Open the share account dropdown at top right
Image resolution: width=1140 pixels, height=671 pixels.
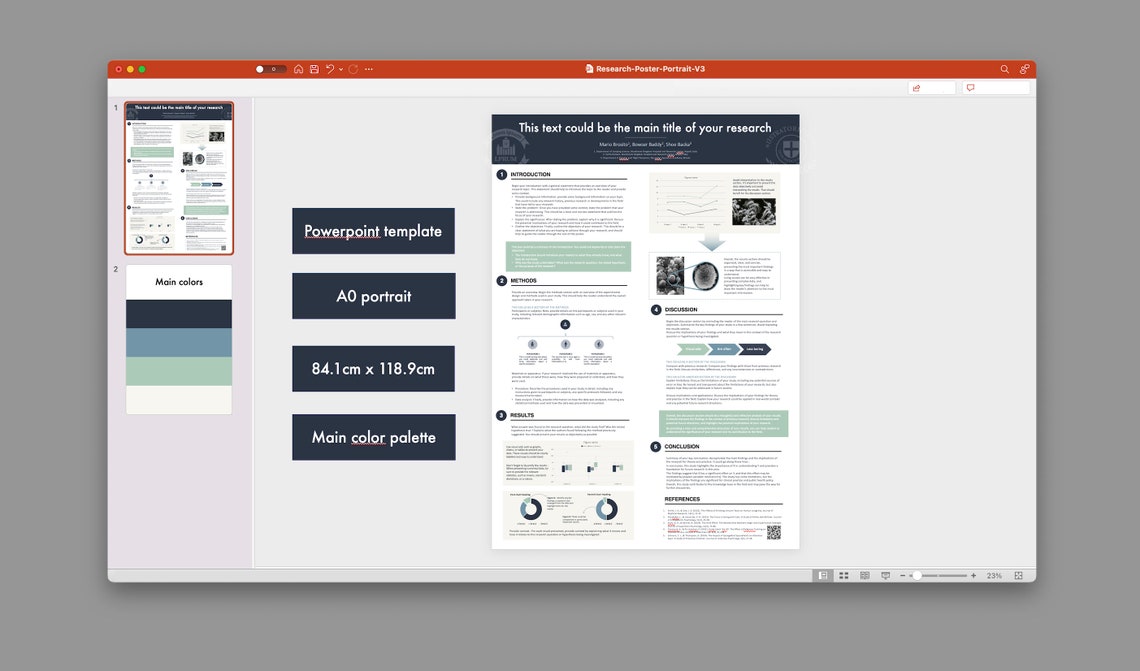click(1023, 69)
